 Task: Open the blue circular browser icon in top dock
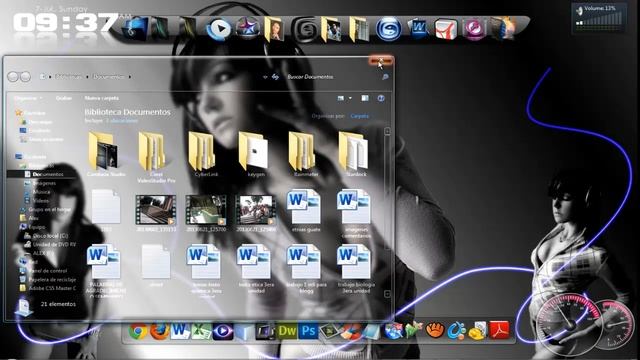click(x=388, y=29)
